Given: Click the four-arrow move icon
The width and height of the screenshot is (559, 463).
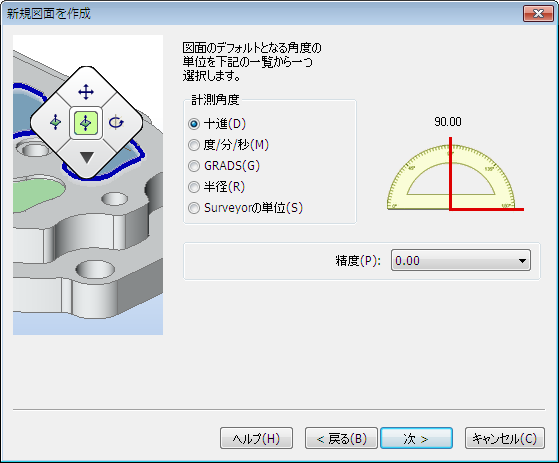Looking at the screenshot, I should (86, 92).
